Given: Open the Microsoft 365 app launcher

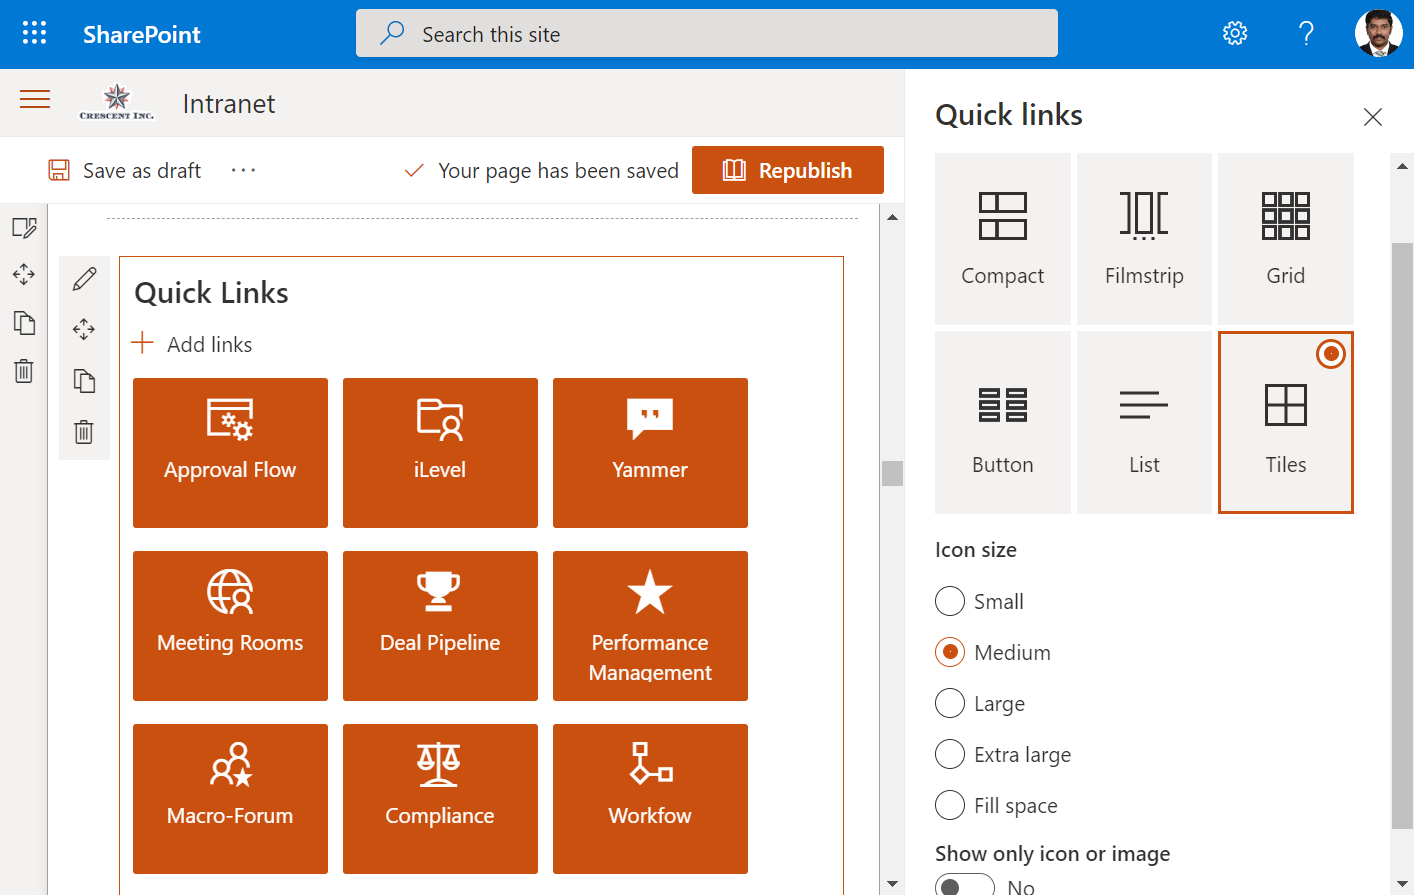Looking at the screenshot, I should point(34,32).
